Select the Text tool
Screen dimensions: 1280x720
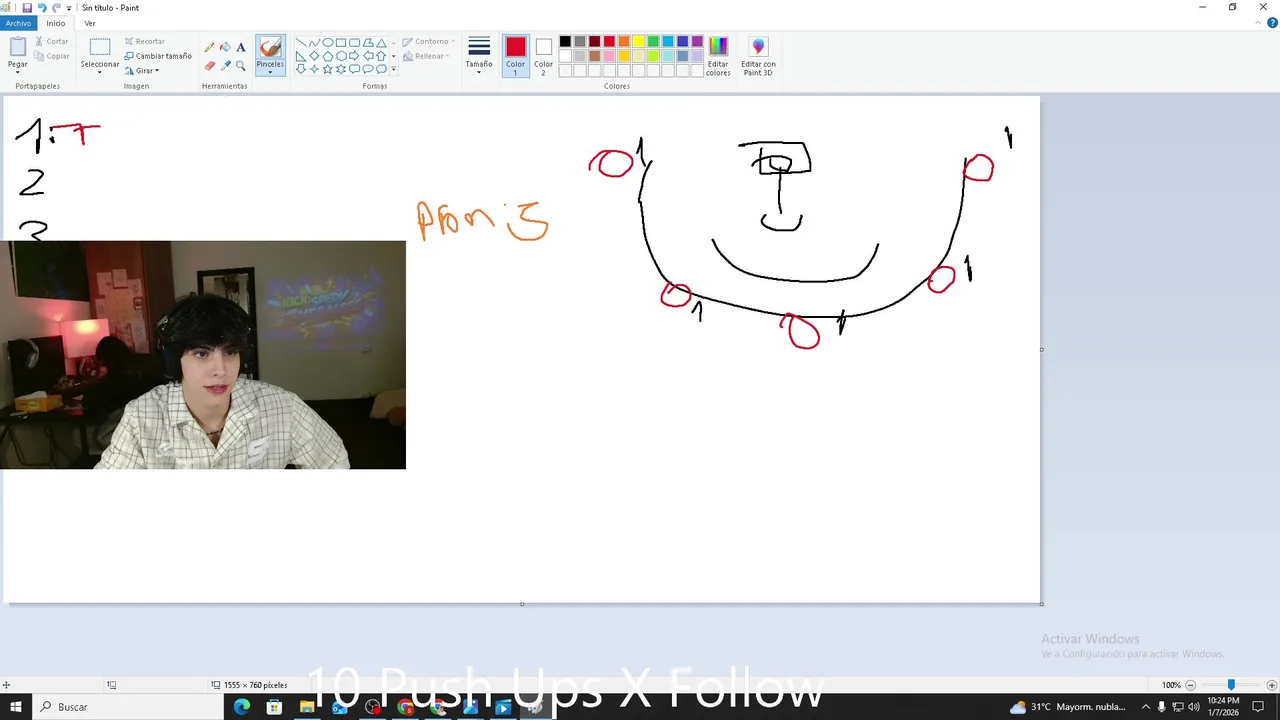click(x=241, y=47)
